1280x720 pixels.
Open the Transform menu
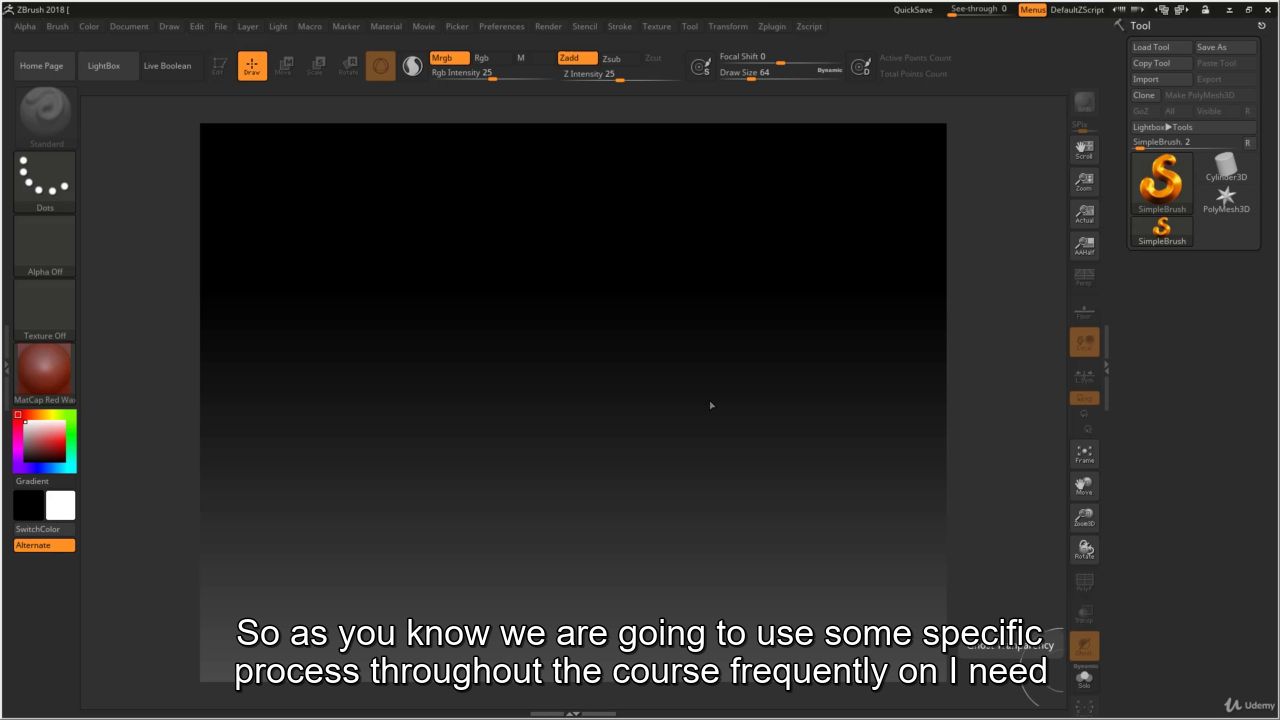728,26
